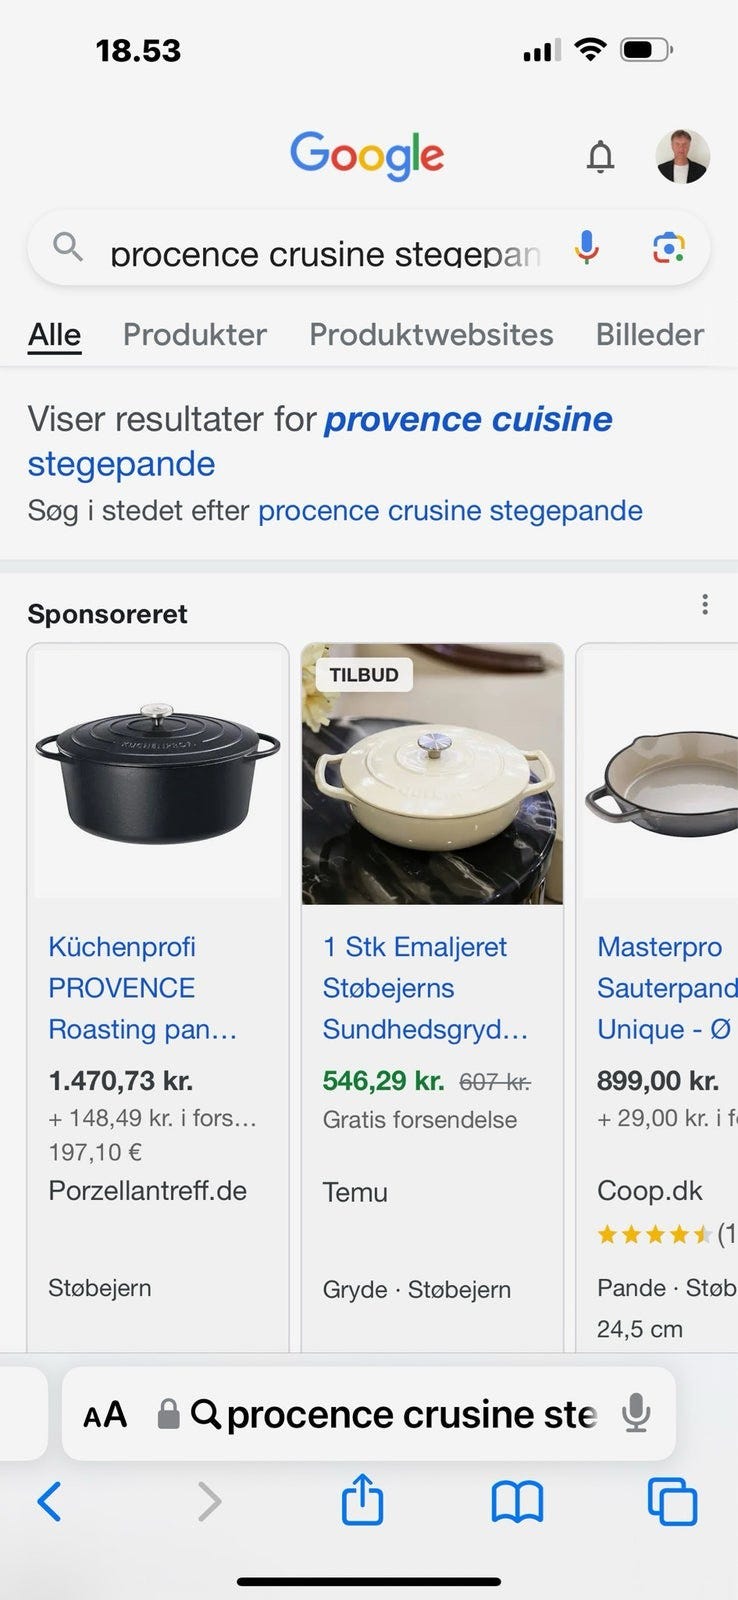
Task: Open the Temu enamel cast iron pot link
Action: pos(425,988)
